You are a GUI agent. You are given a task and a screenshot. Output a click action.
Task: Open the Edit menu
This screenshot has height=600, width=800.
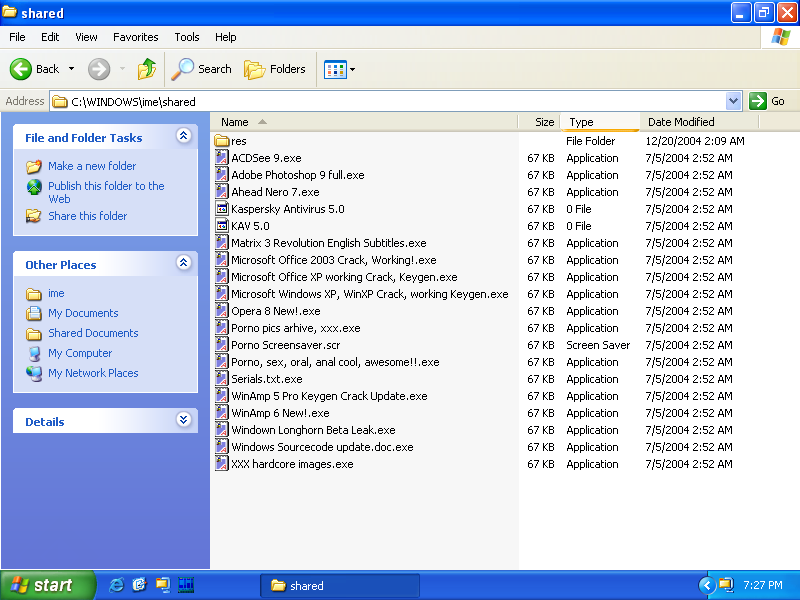(50, 37)
